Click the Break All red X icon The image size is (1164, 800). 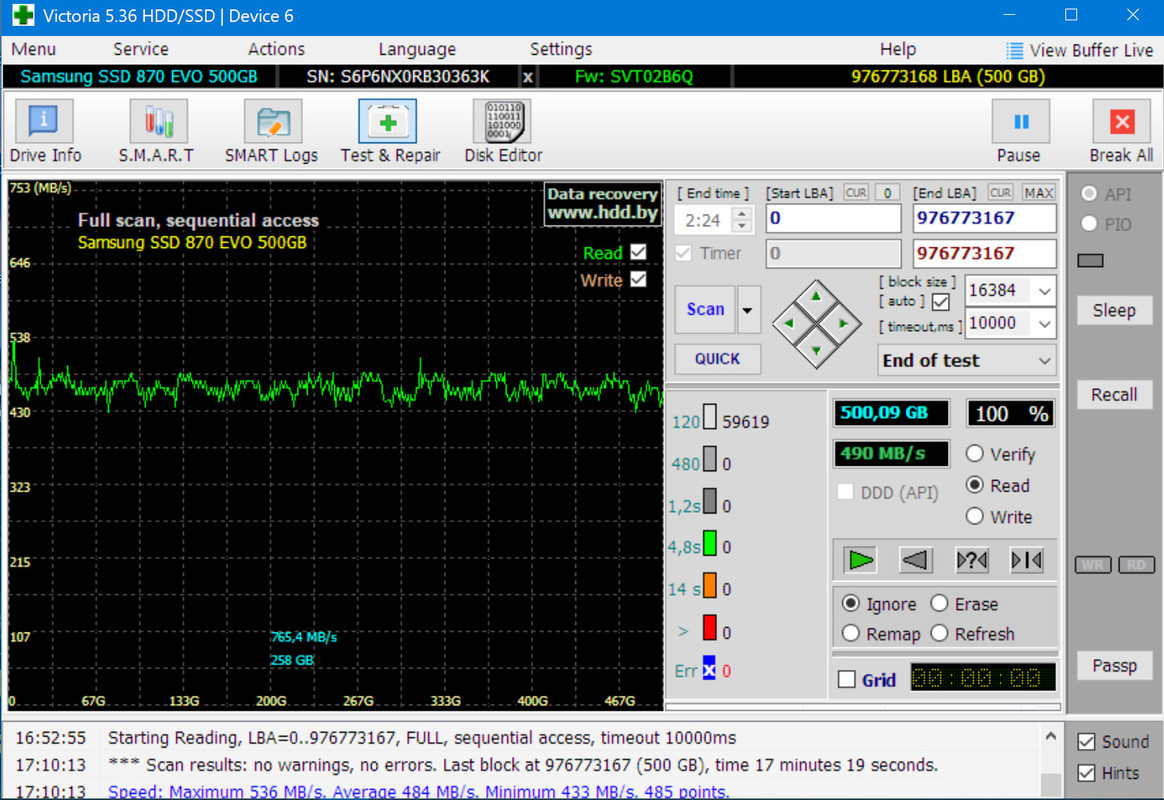point(1122,122)
